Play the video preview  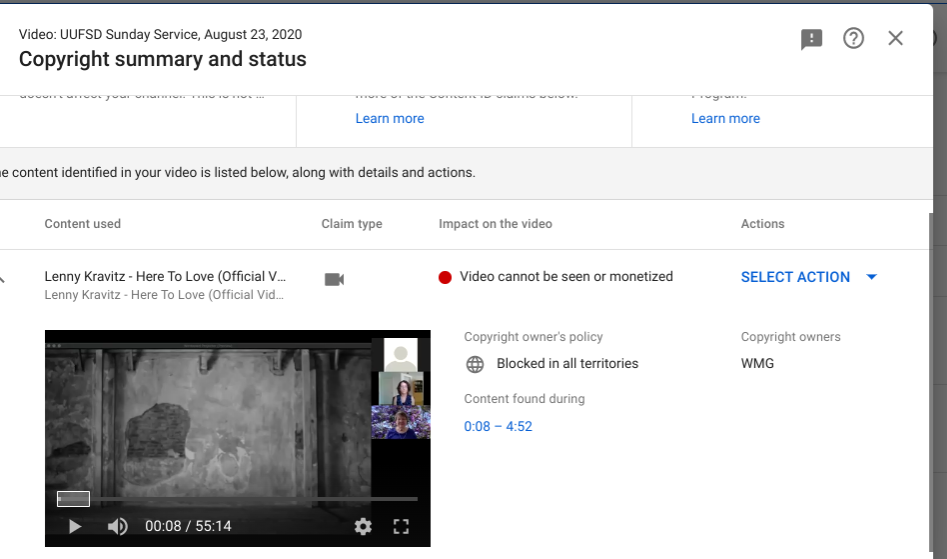click(75, 526)
